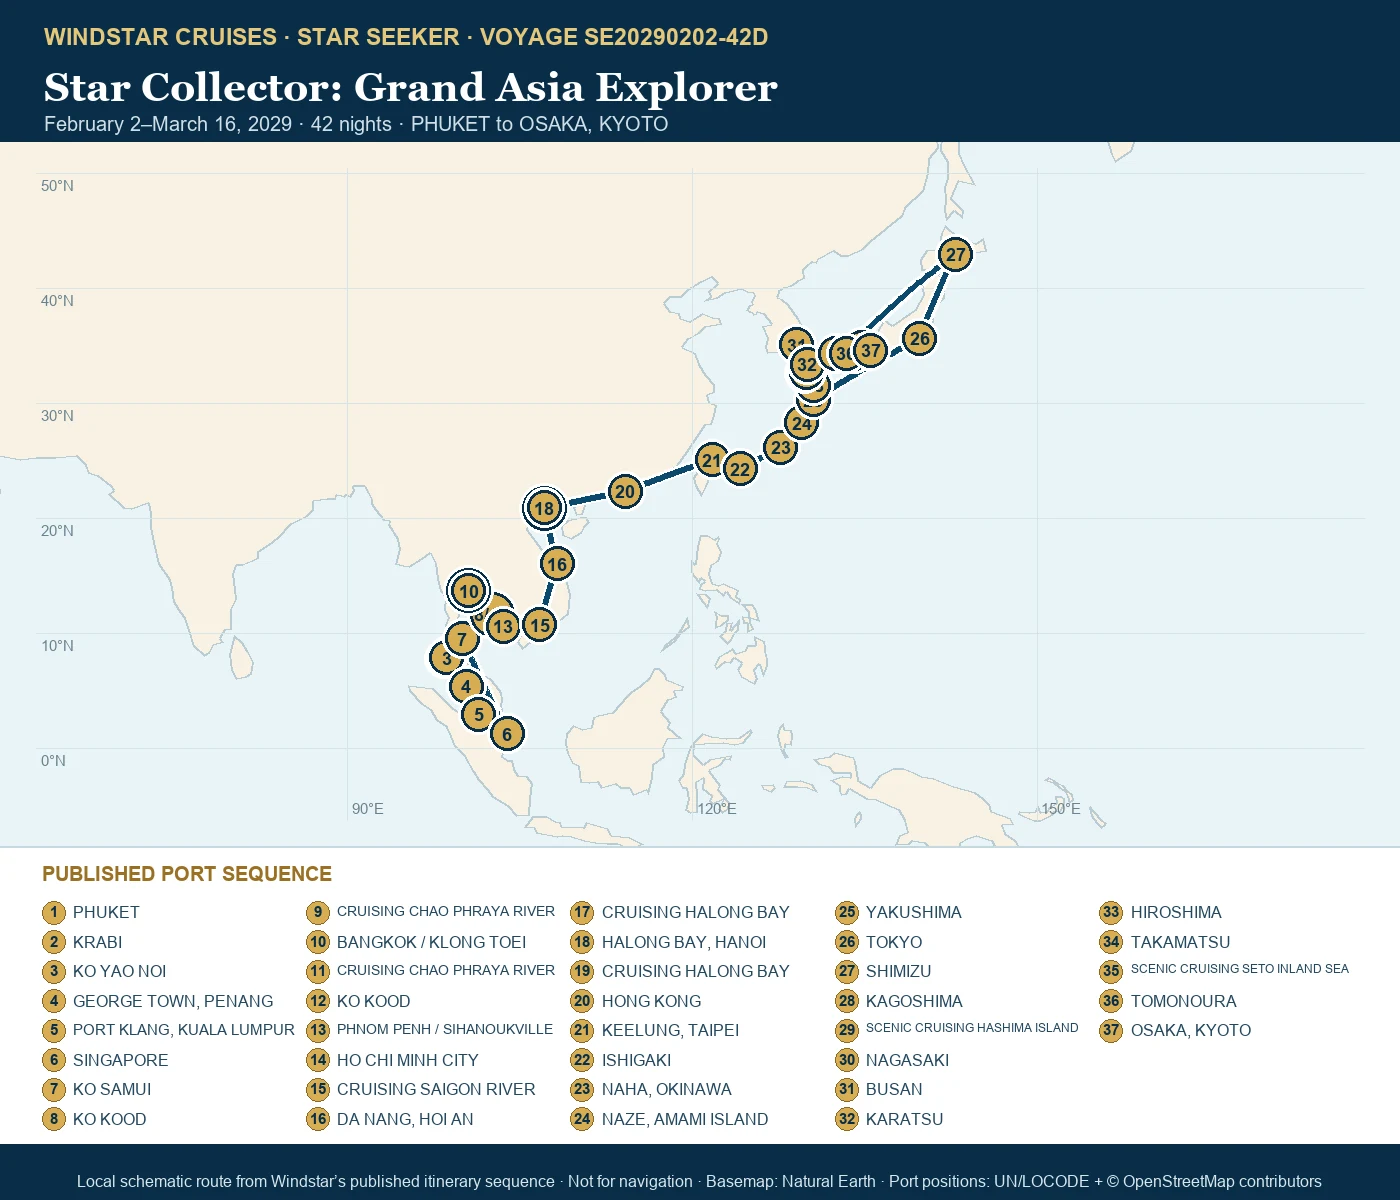
Task: Select map marker 37 for Osaka
Action: (x=871, y=350)
